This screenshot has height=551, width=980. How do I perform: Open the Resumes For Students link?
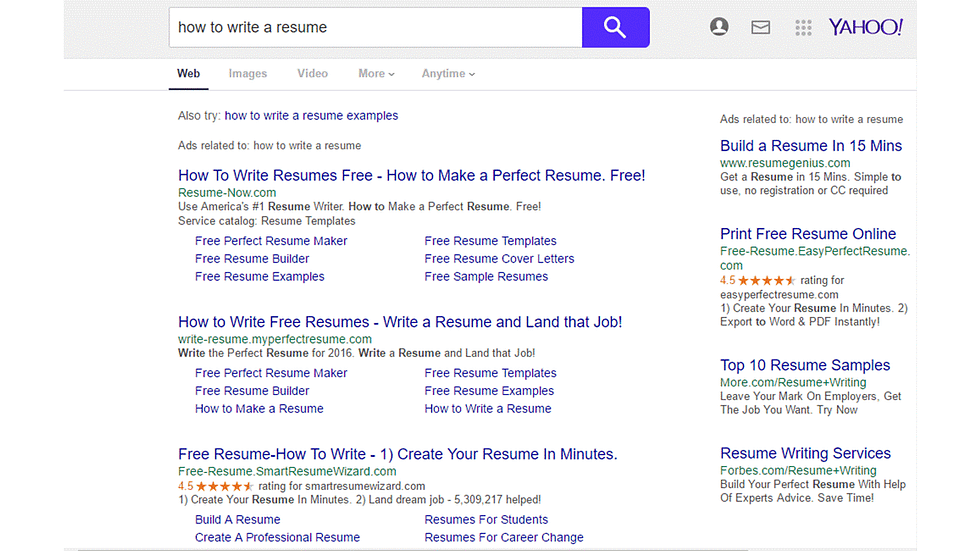click(486, 520)
